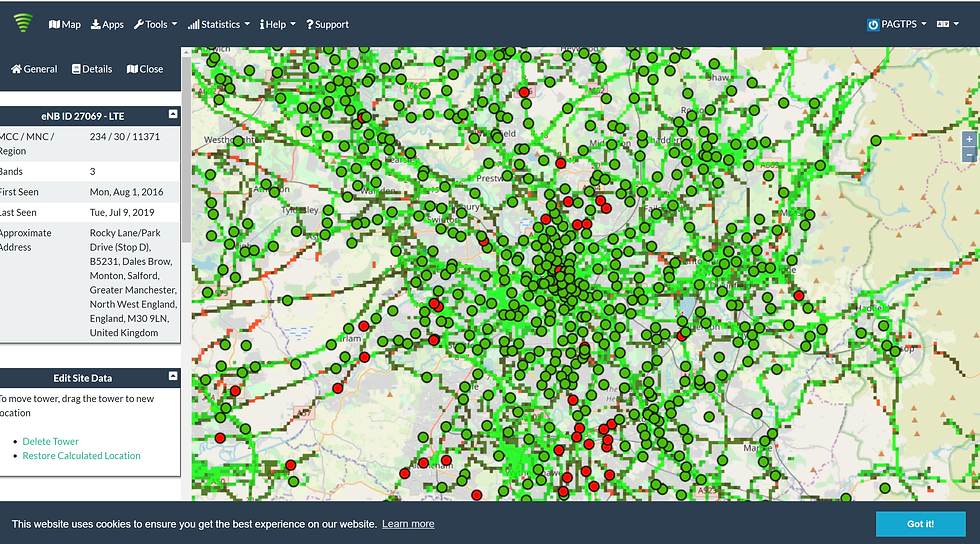The width and height of the screenshot is (980, 544).
Task: Click the sidebar vertical scrollbar
Action: pyautogui.click(x=186, y=150)
